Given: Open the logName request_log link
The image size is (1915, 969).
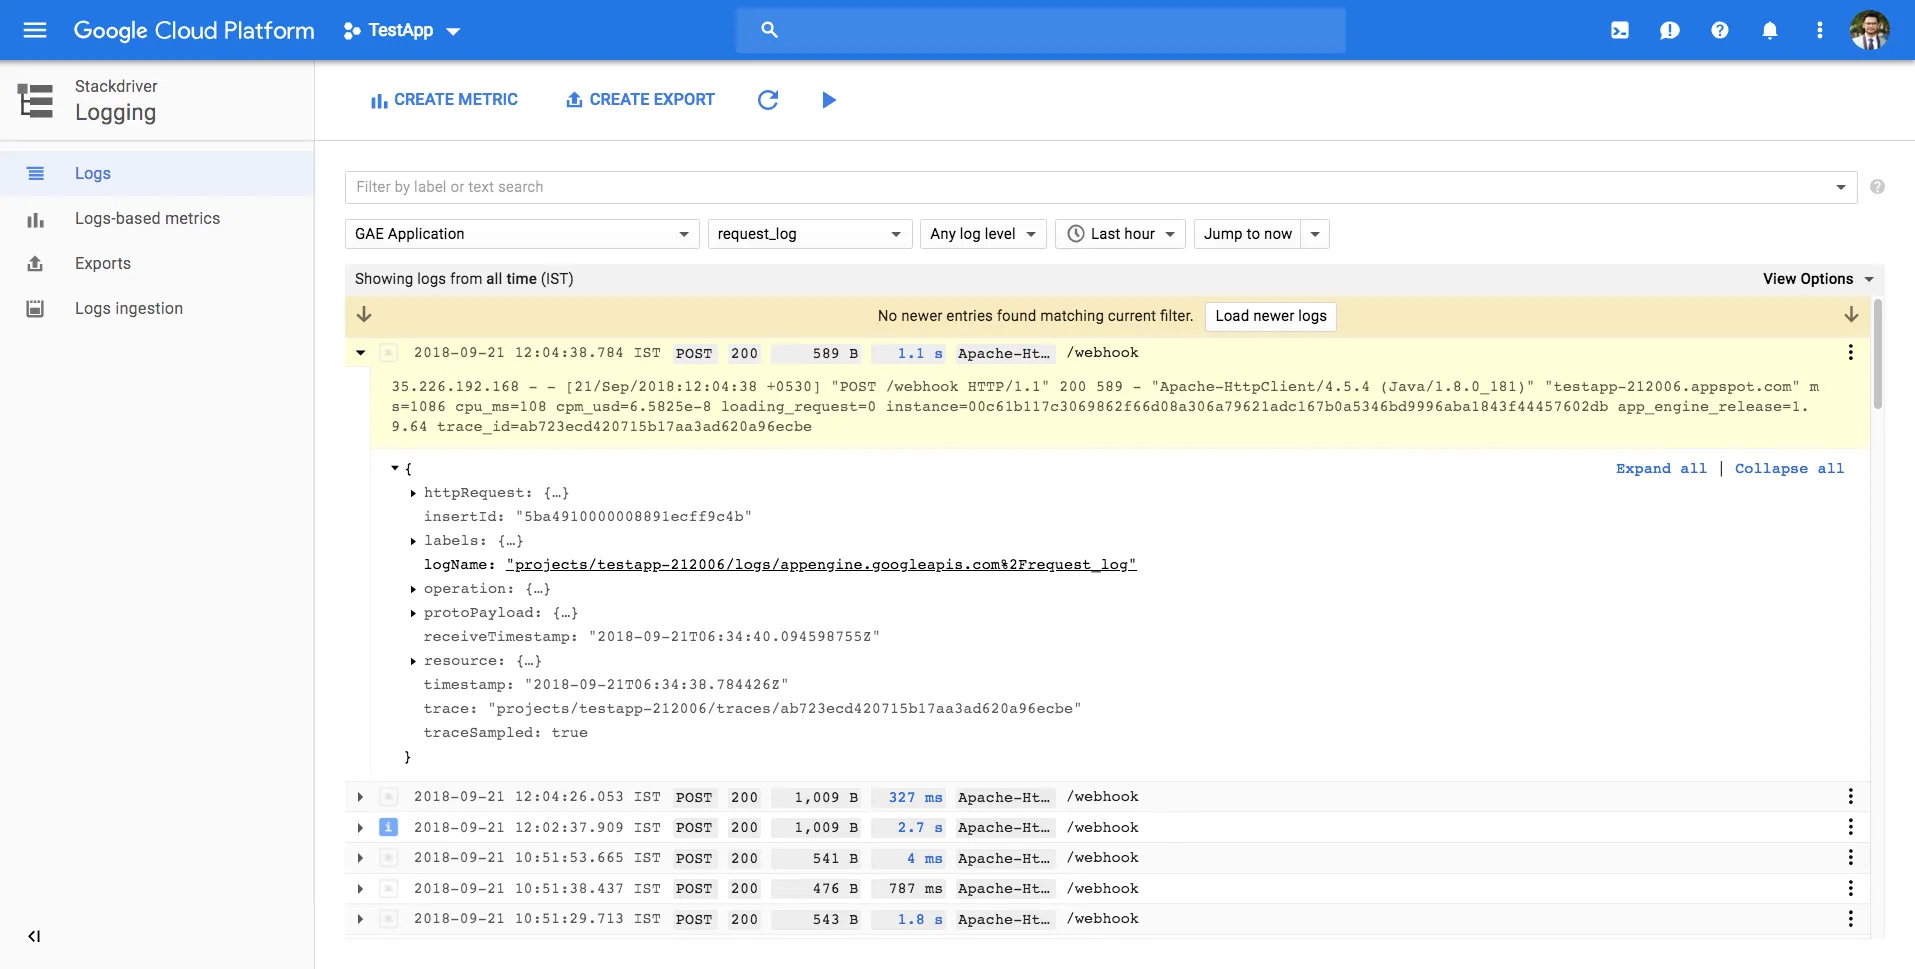Looking at the screenshot, I should [x=821, y=565].
